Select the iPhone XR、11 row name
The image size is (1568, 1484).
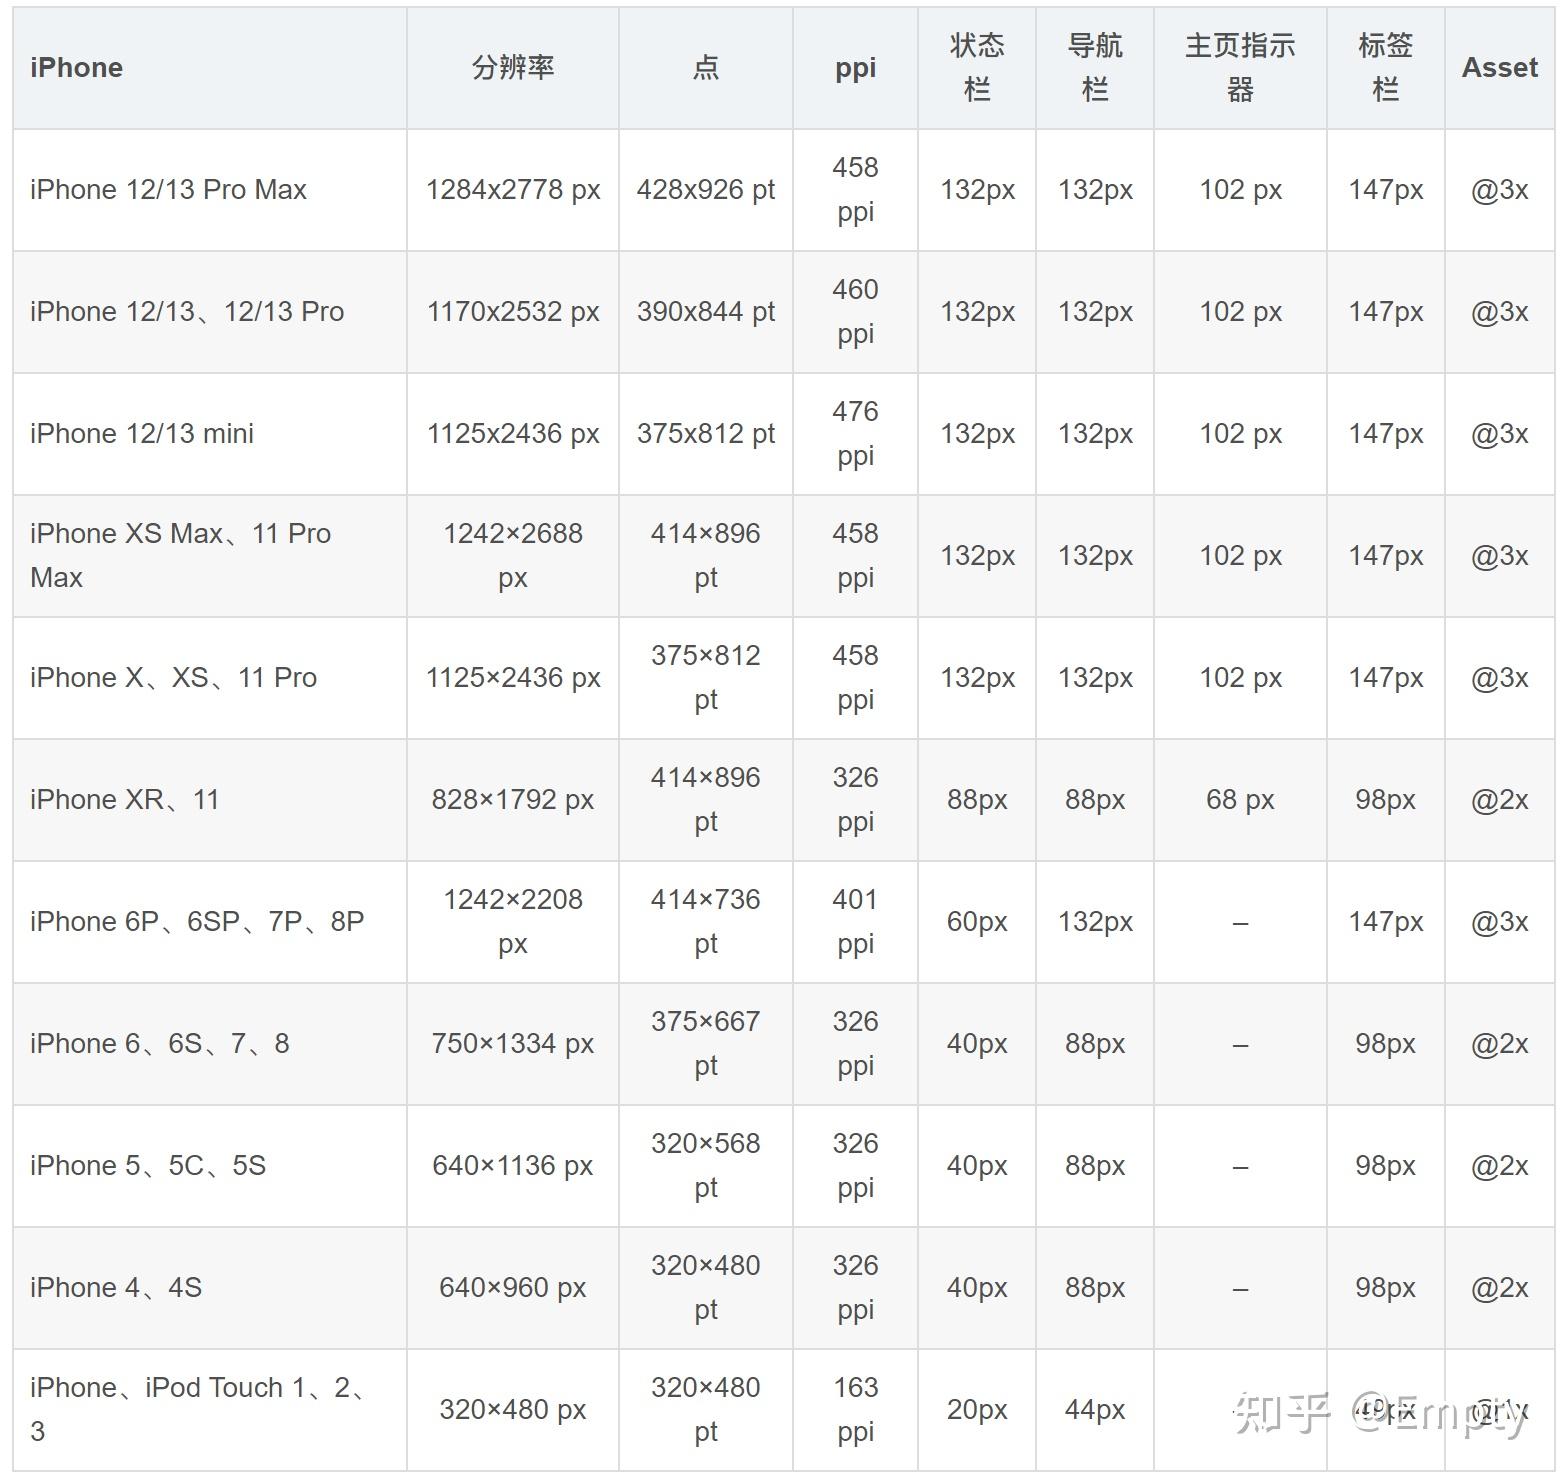tap(124, 800)
